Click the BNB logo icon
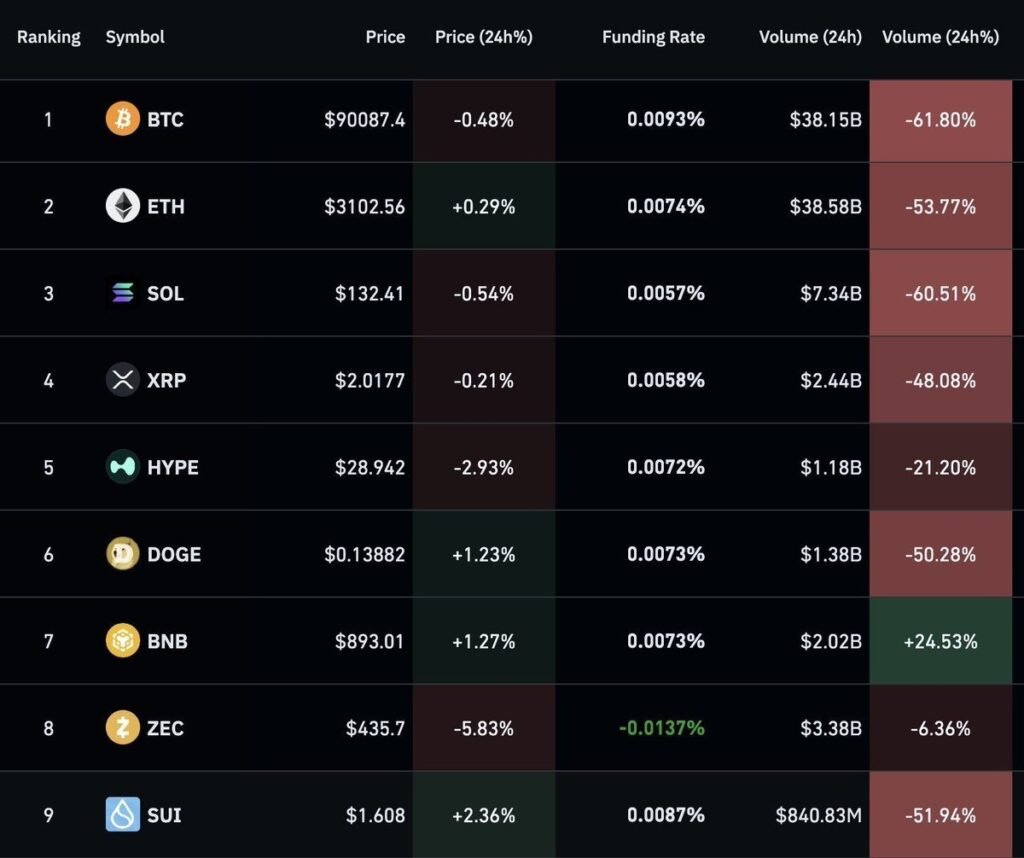 pyautogui.click(x=123, y=641)
